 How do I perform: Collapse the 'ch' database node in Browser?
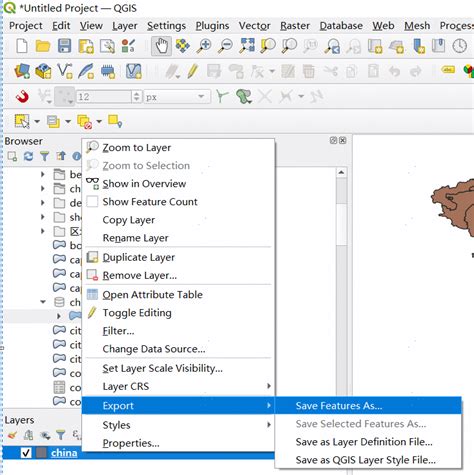(43, 302)
